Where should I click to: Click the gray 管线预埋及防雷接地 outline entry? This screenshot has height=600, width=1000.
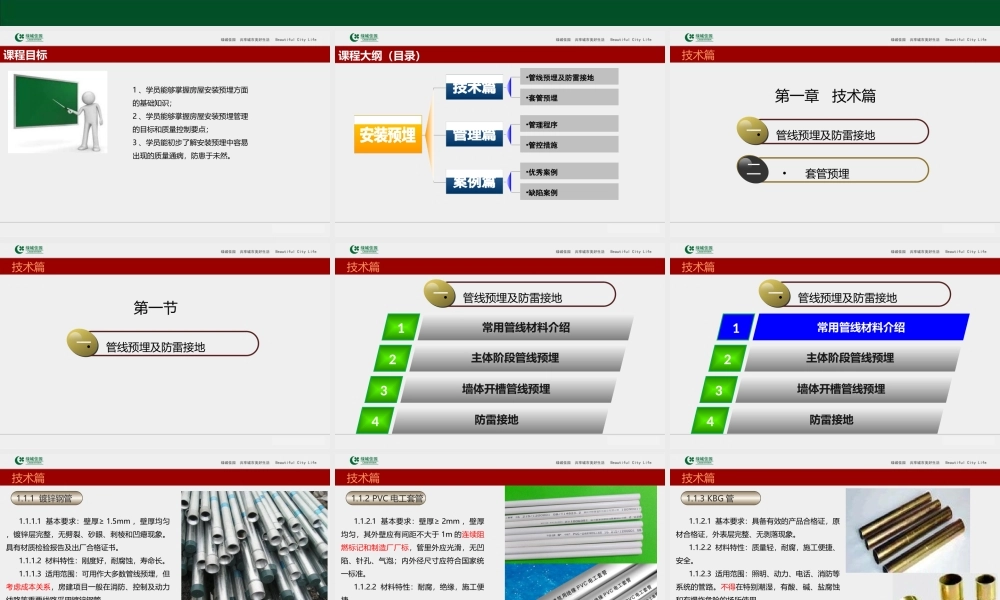tap(569, 77)
